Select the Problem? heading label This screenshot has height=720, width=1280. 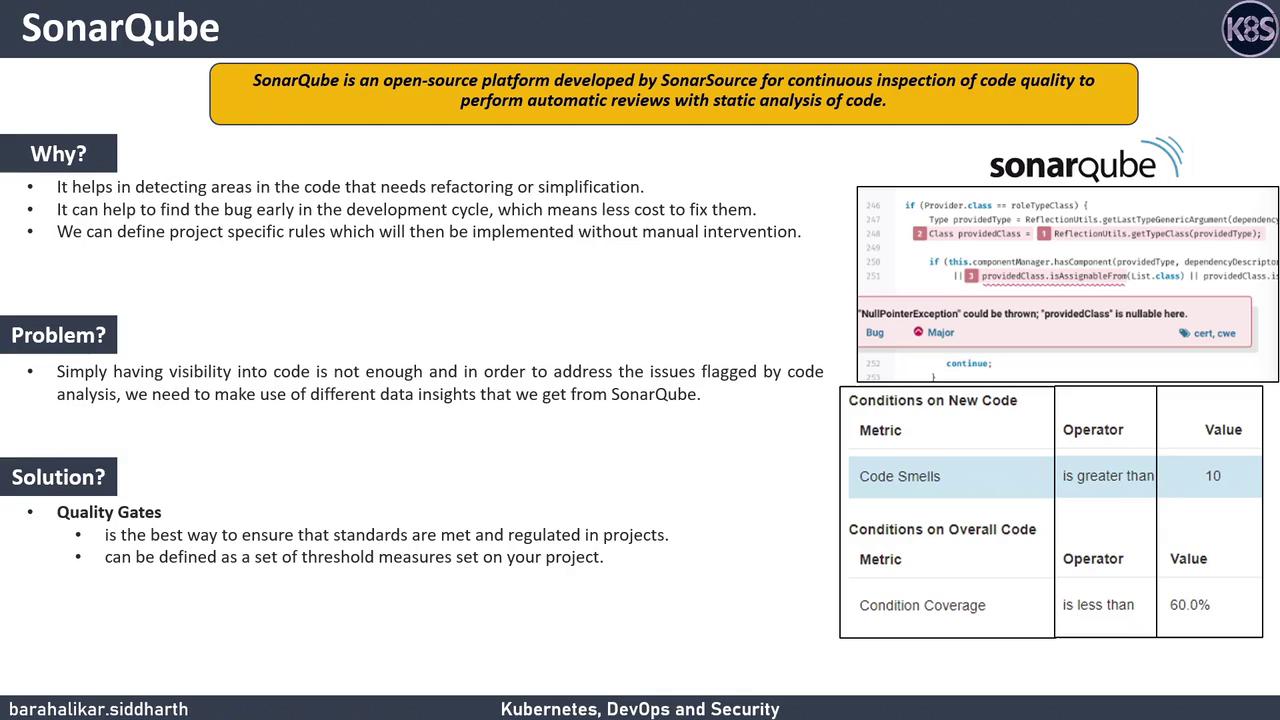(58, 335)
